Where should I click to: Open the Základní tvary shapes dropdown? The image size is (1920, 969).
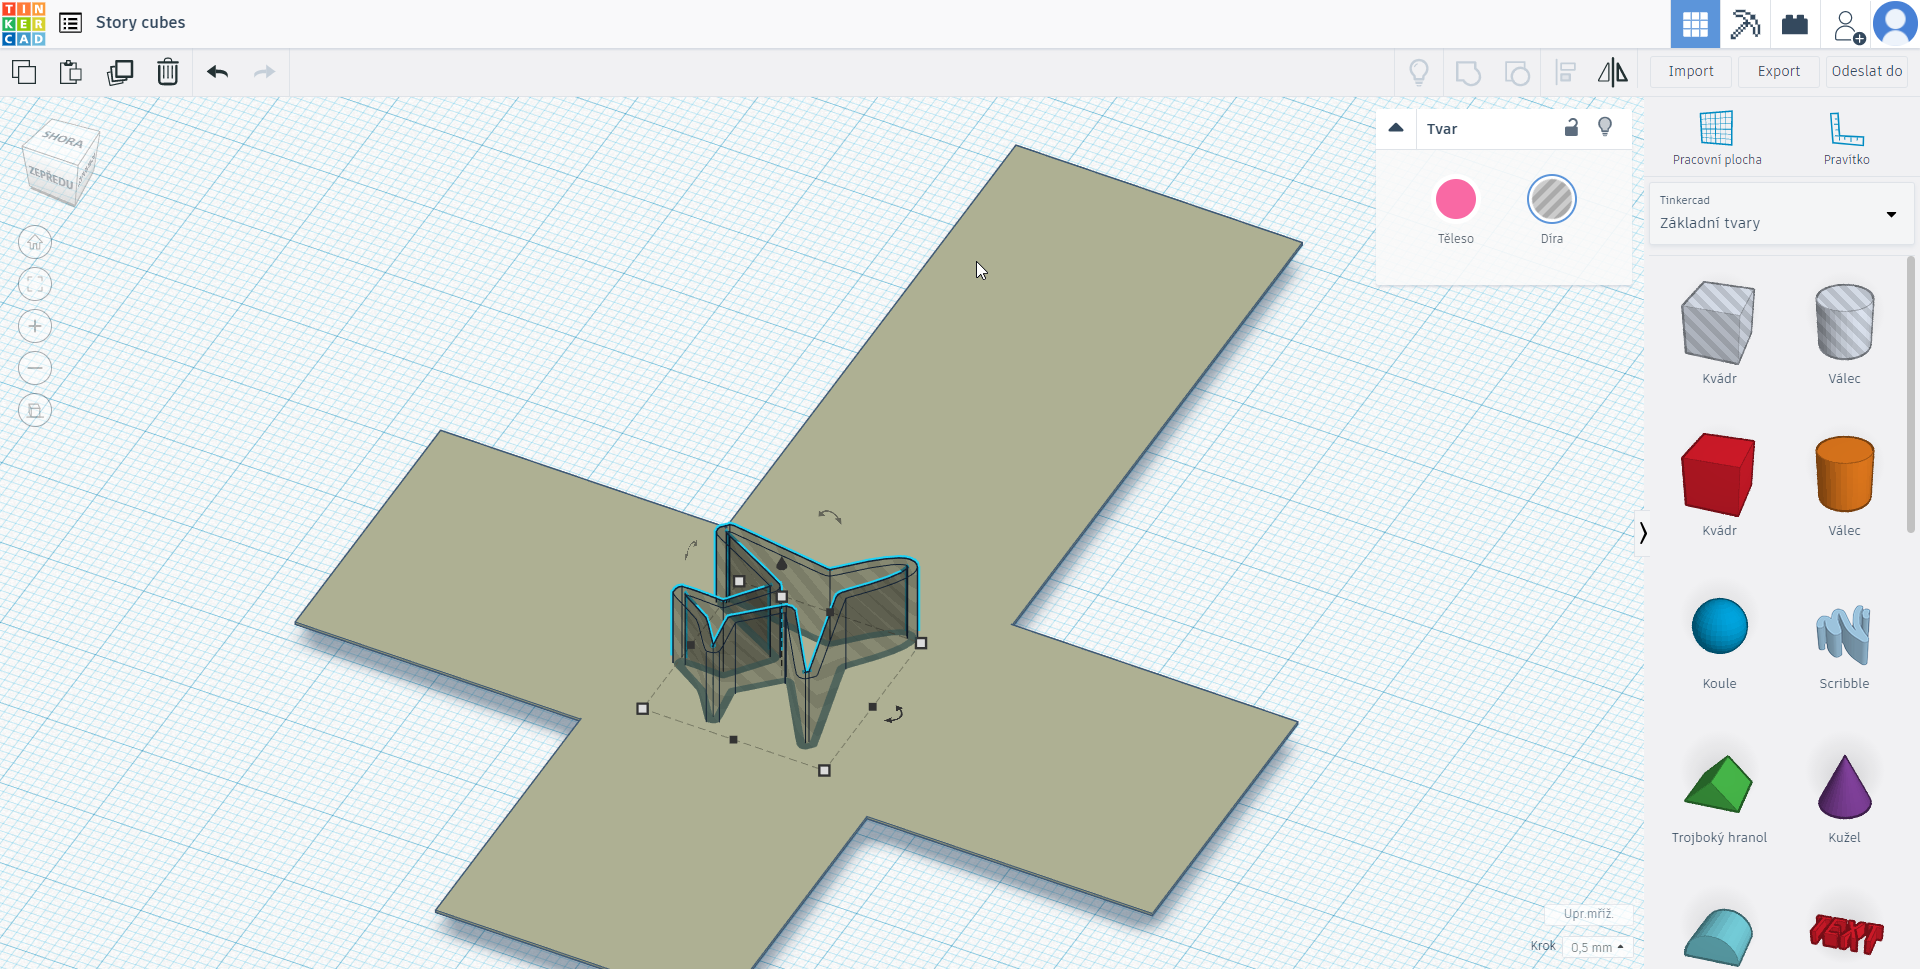(1780, 214)
